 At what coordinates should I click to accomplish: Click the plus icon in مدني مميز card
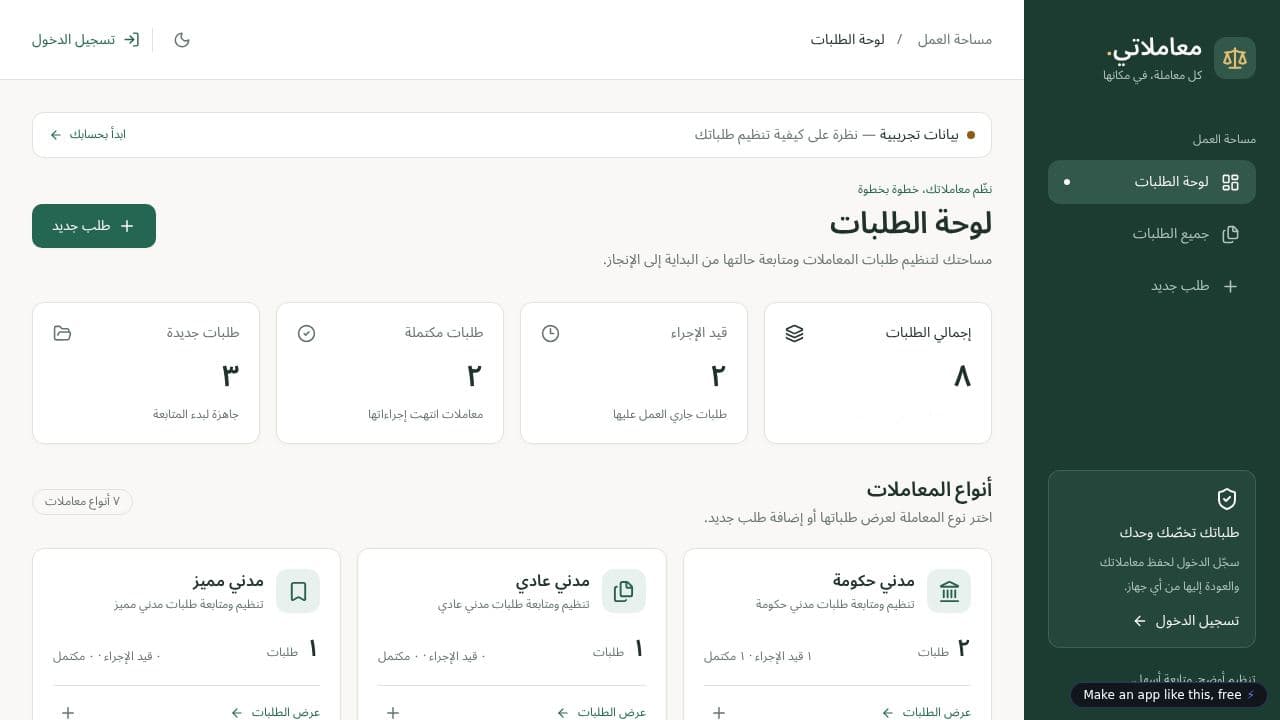click(68, 713)
